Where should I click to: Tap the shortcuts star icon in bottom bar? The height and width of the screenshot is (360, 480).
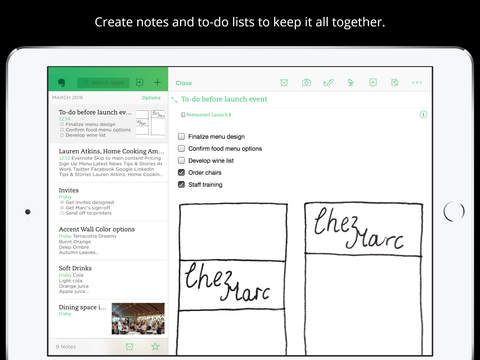(x=155, y=347)
